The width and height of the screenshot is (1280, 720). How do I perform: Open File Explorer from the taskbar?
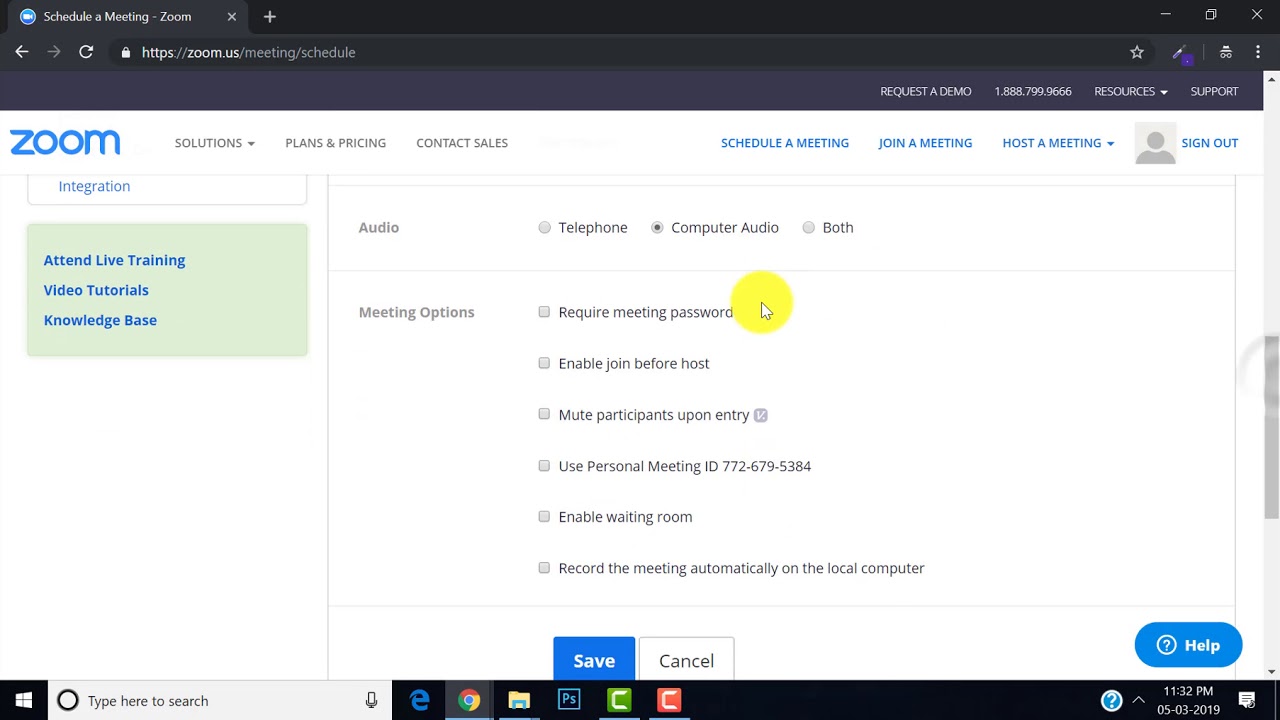coord(519,700)
